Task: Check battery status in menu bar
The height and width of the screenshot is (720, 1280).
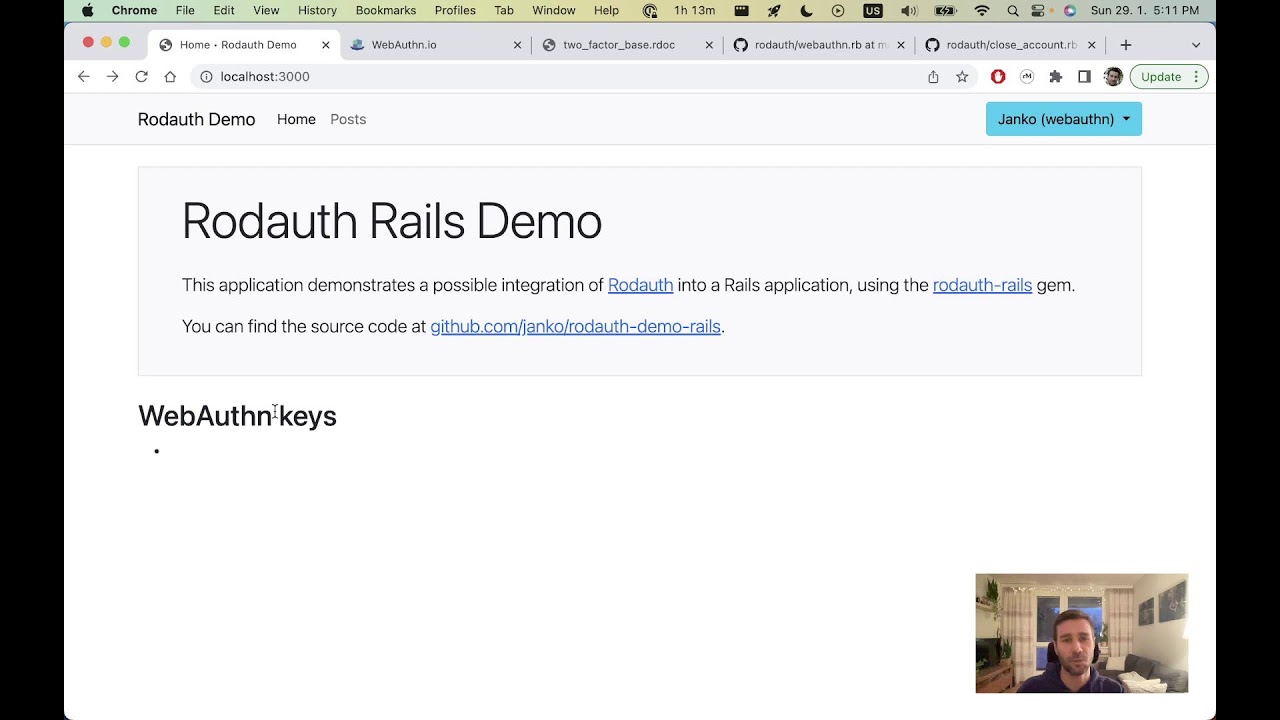Action: click(x=945, y=10)
